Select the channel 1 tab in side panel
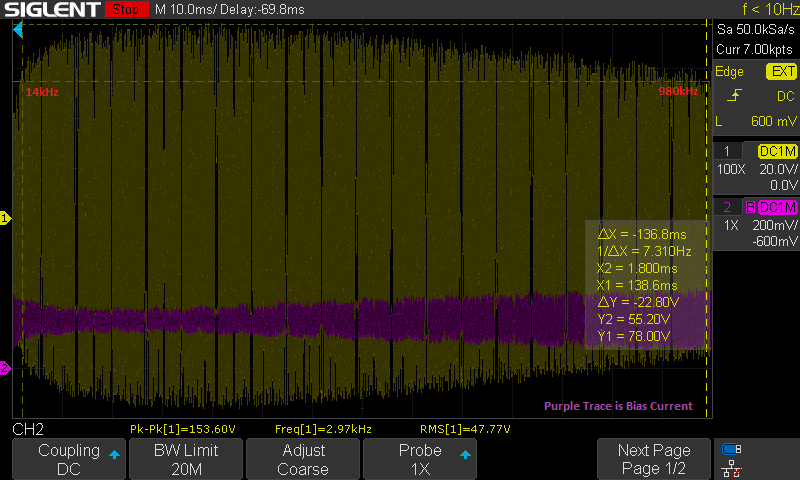 click(727, 151)
